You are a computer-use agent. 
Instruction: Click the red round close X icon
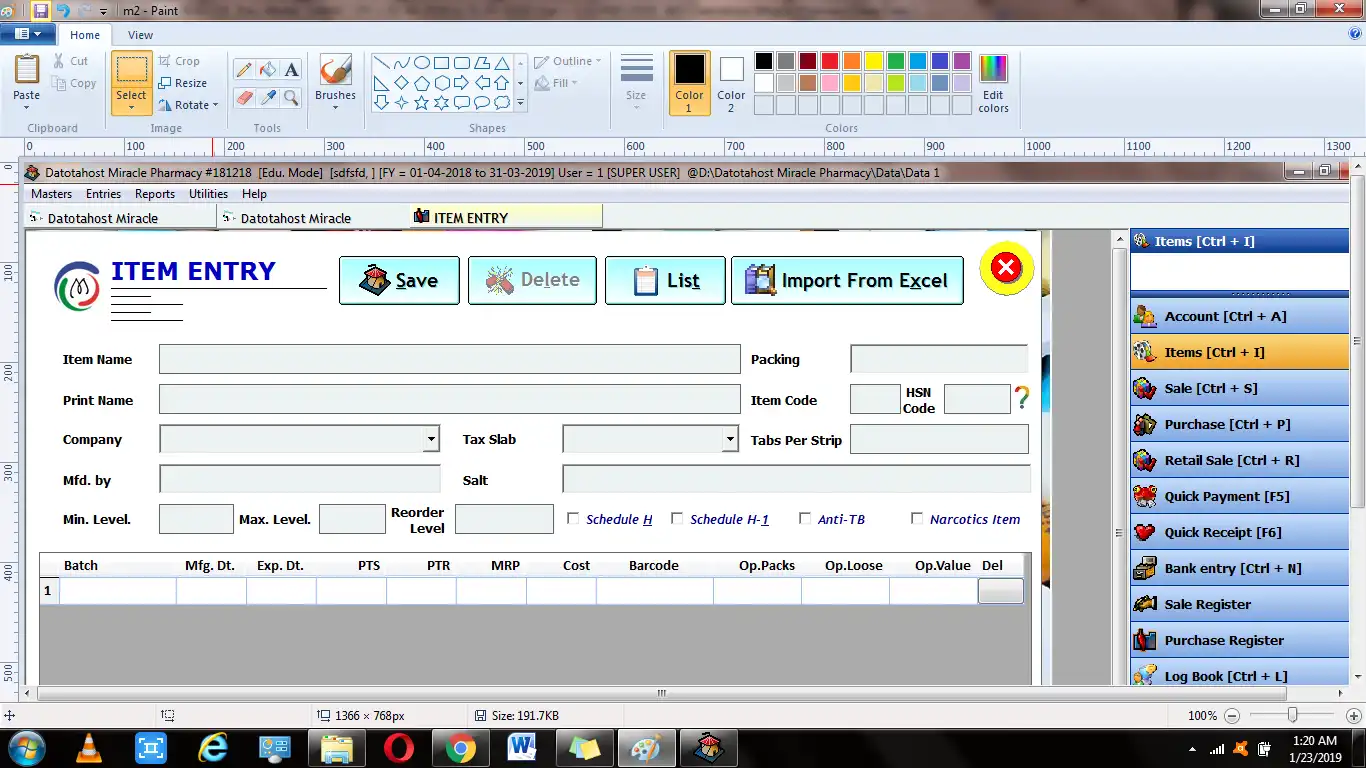1006,268
